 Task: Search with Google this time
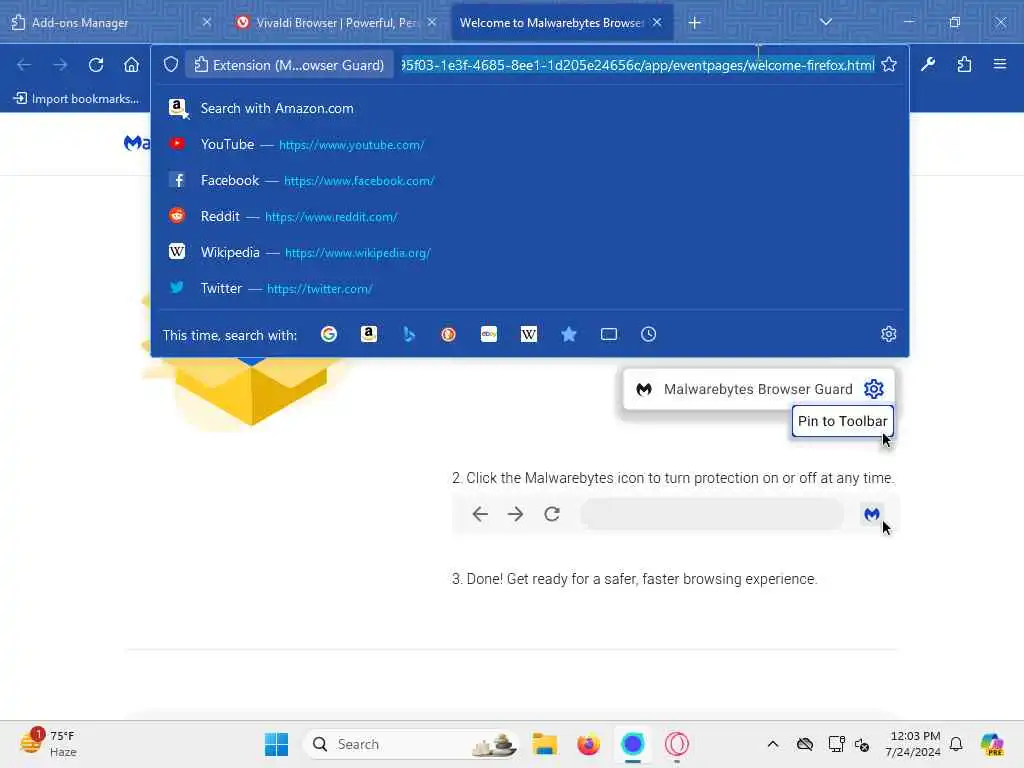[x=329, y=334]
